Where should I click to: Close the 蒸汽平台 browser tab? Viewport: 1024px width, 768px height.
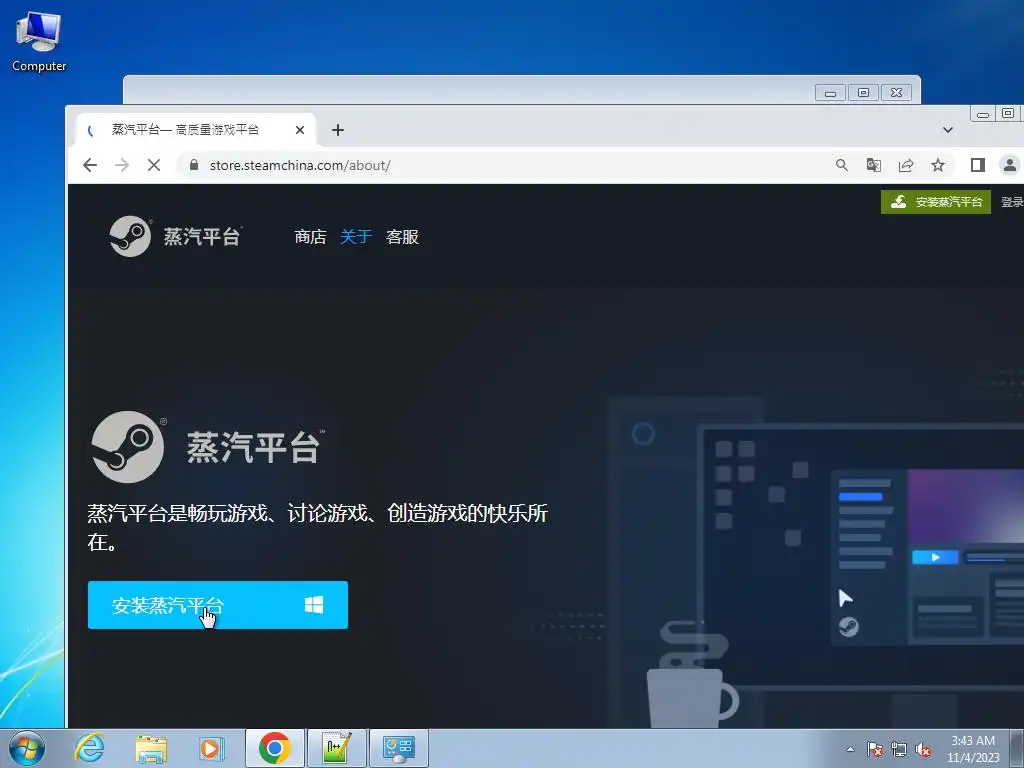point(300,130)
